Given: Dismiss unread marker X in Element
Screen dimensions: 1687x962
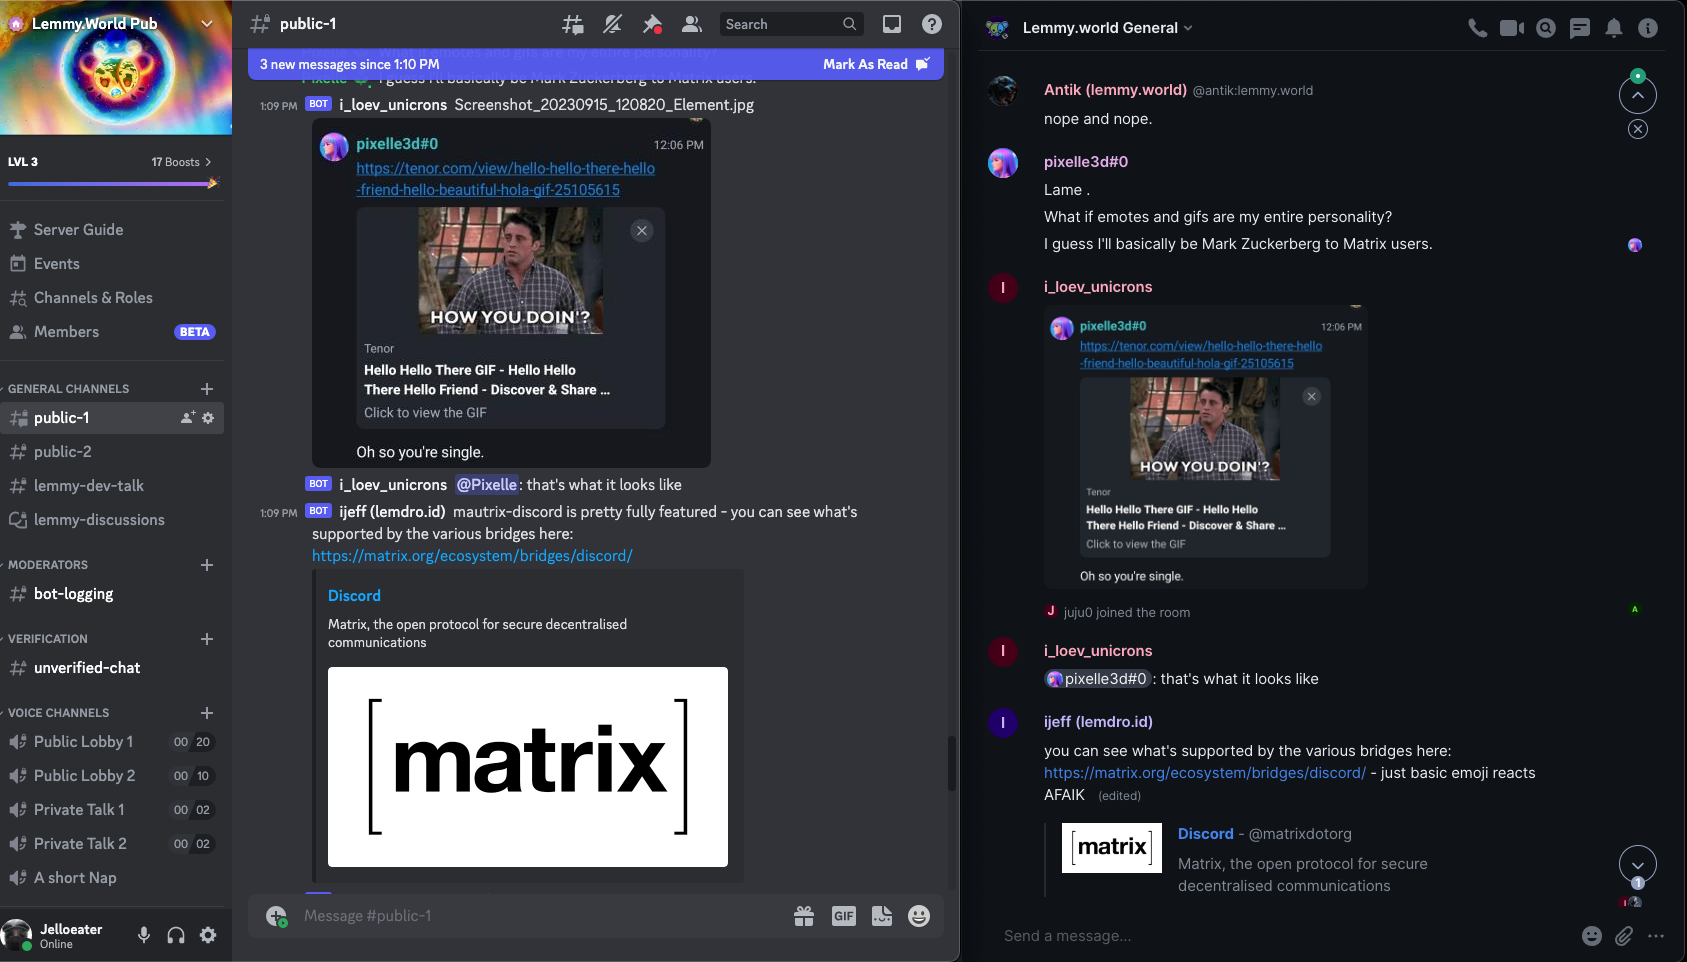Looking at the screenshot, I should point(1638,129).
